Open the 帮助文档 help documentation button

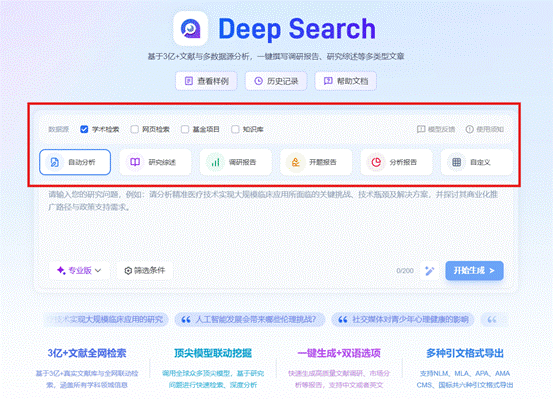(x=346, y=81)
